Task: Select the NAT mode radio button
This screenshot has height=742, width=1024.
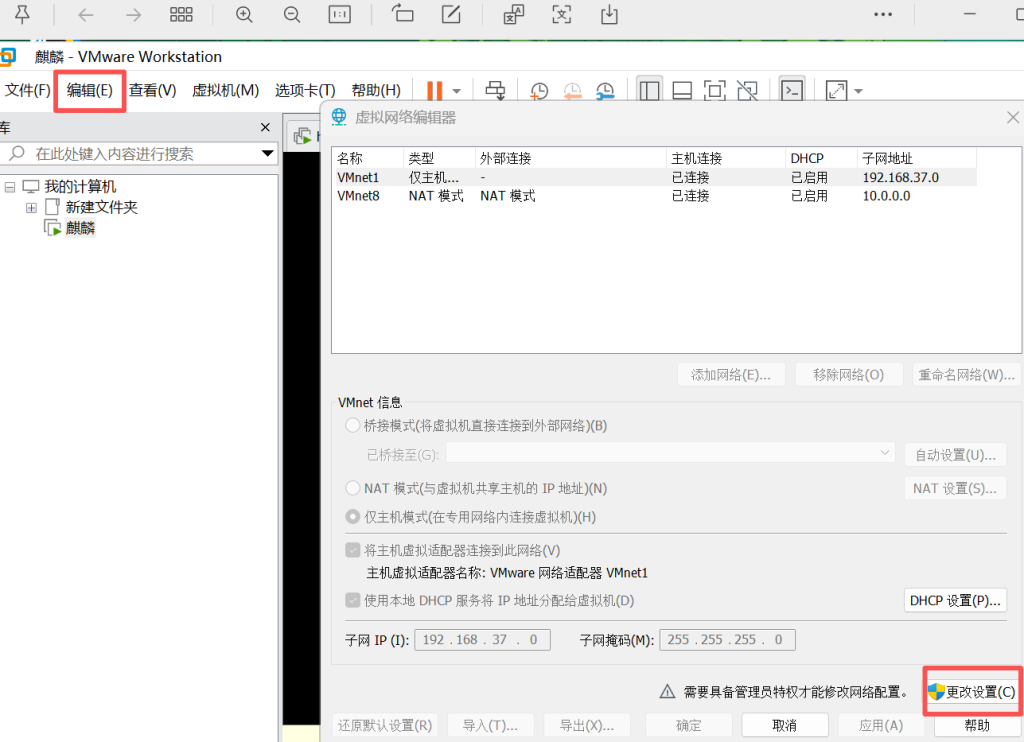Action: tap(352, 488)
